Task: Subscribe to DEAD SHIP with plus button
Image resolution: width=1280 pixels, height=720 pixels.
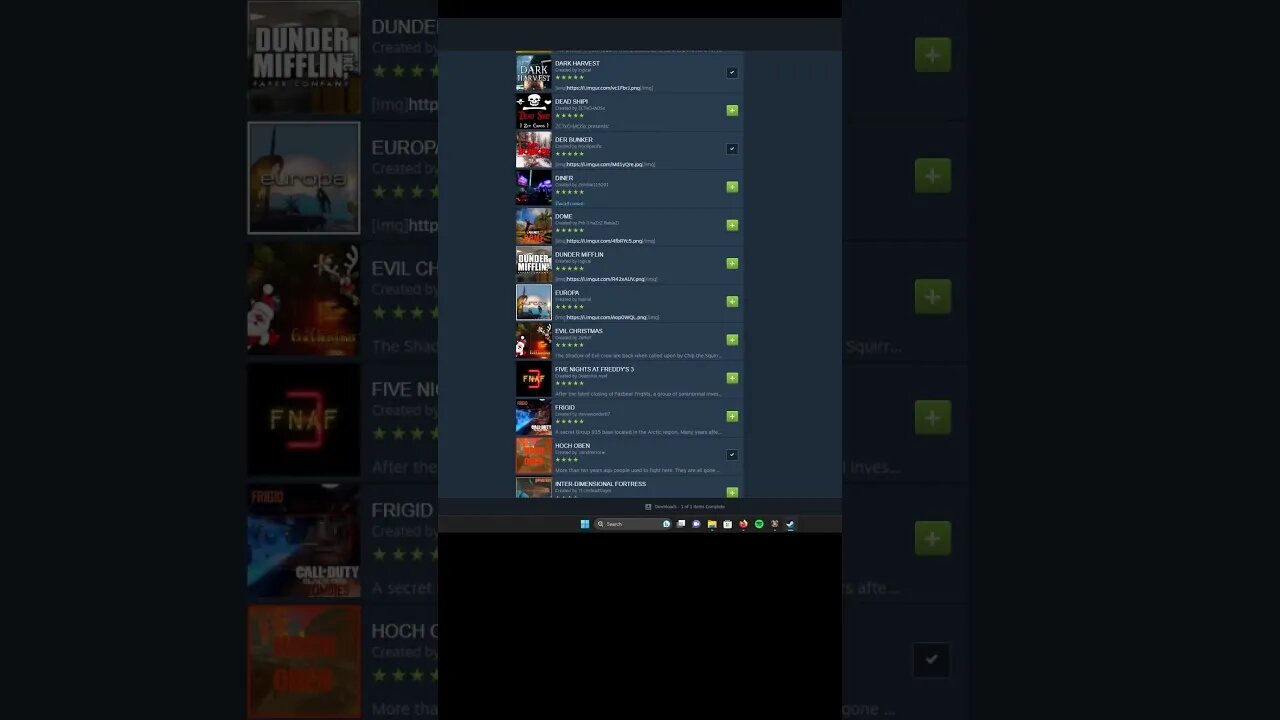Action: coord(732,110)
